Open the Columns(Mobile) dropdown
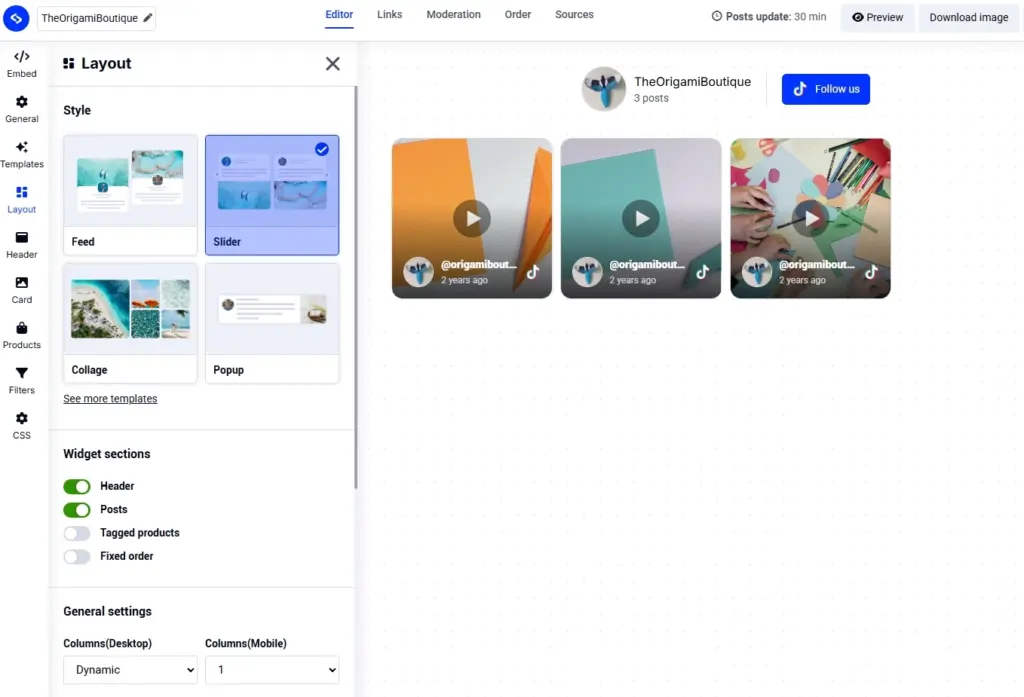This screenshot has height=697, width=1024. [x=271, y=669]
